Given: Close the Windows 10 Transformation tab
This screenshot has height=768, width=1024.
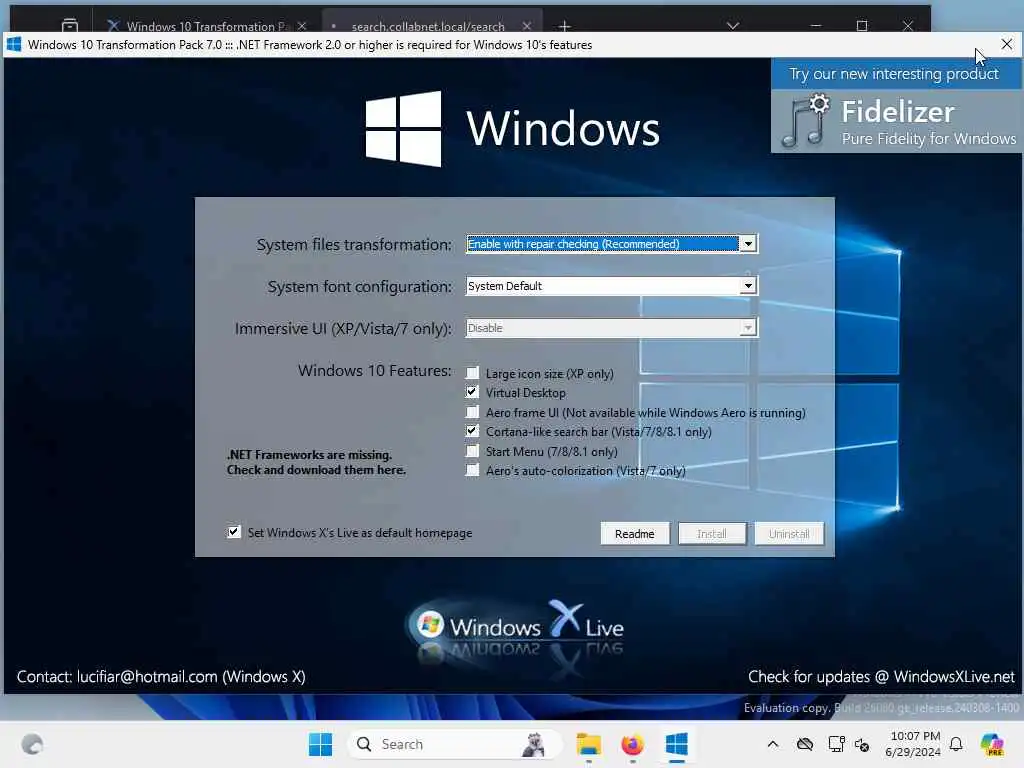Looking at the screenshot, I should tap(302, 26).
